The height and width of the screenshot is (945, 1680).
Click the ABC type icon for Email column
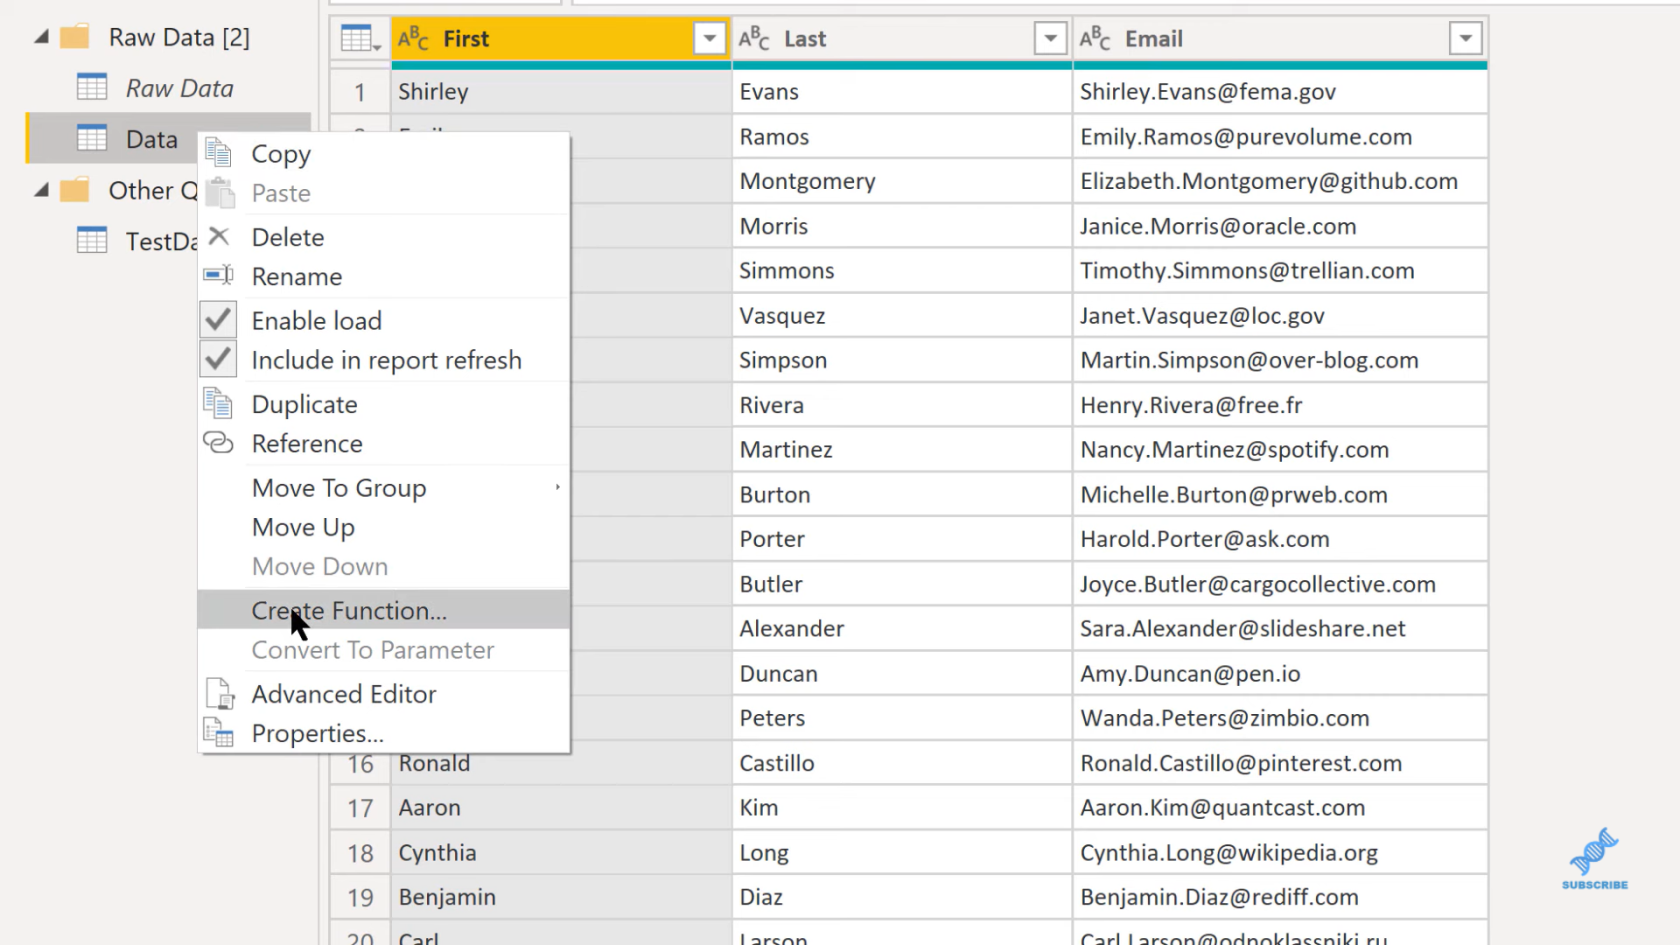1095,38
